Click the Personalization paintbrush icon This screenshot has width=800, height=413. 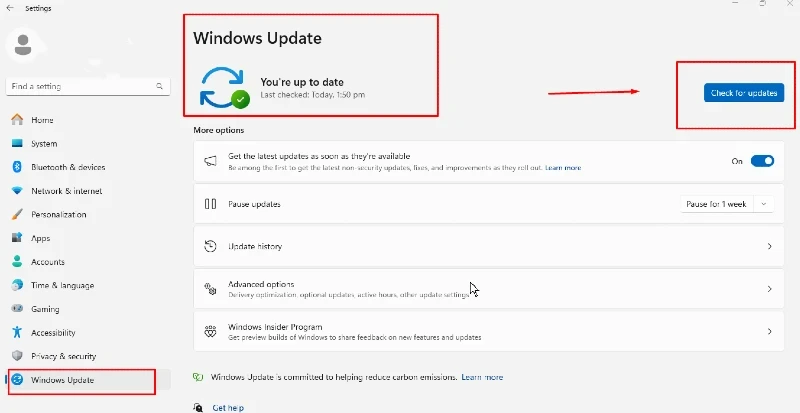point(17,214)
